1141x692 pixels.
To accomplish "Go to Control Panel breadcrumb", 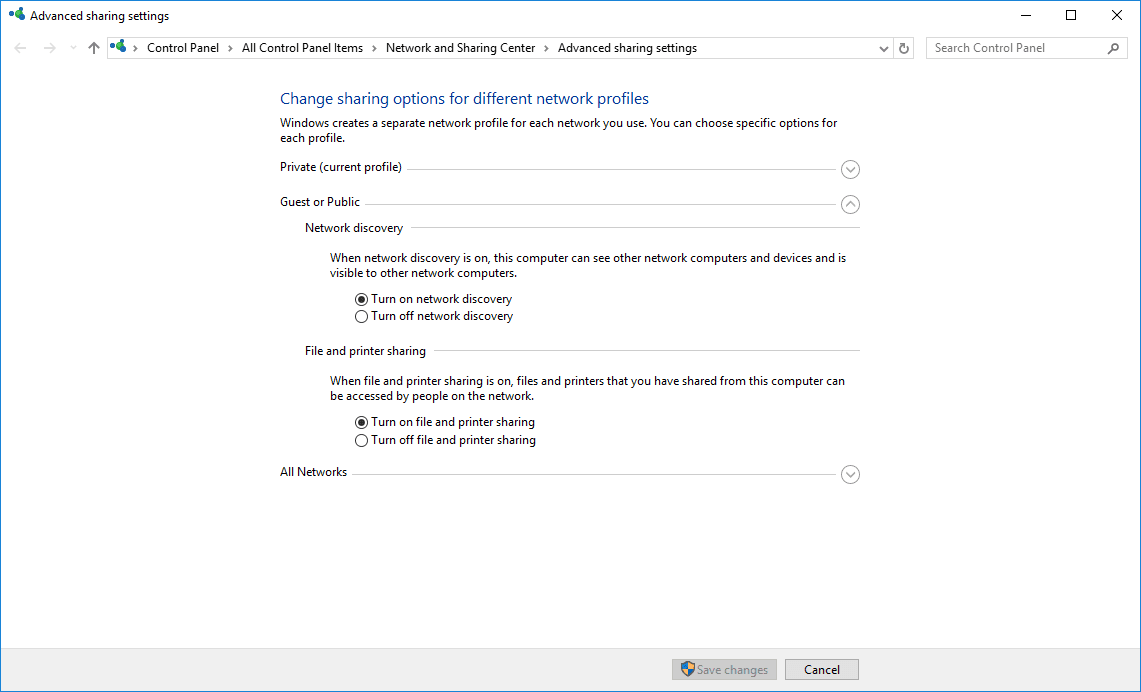I will pos(182,48).
